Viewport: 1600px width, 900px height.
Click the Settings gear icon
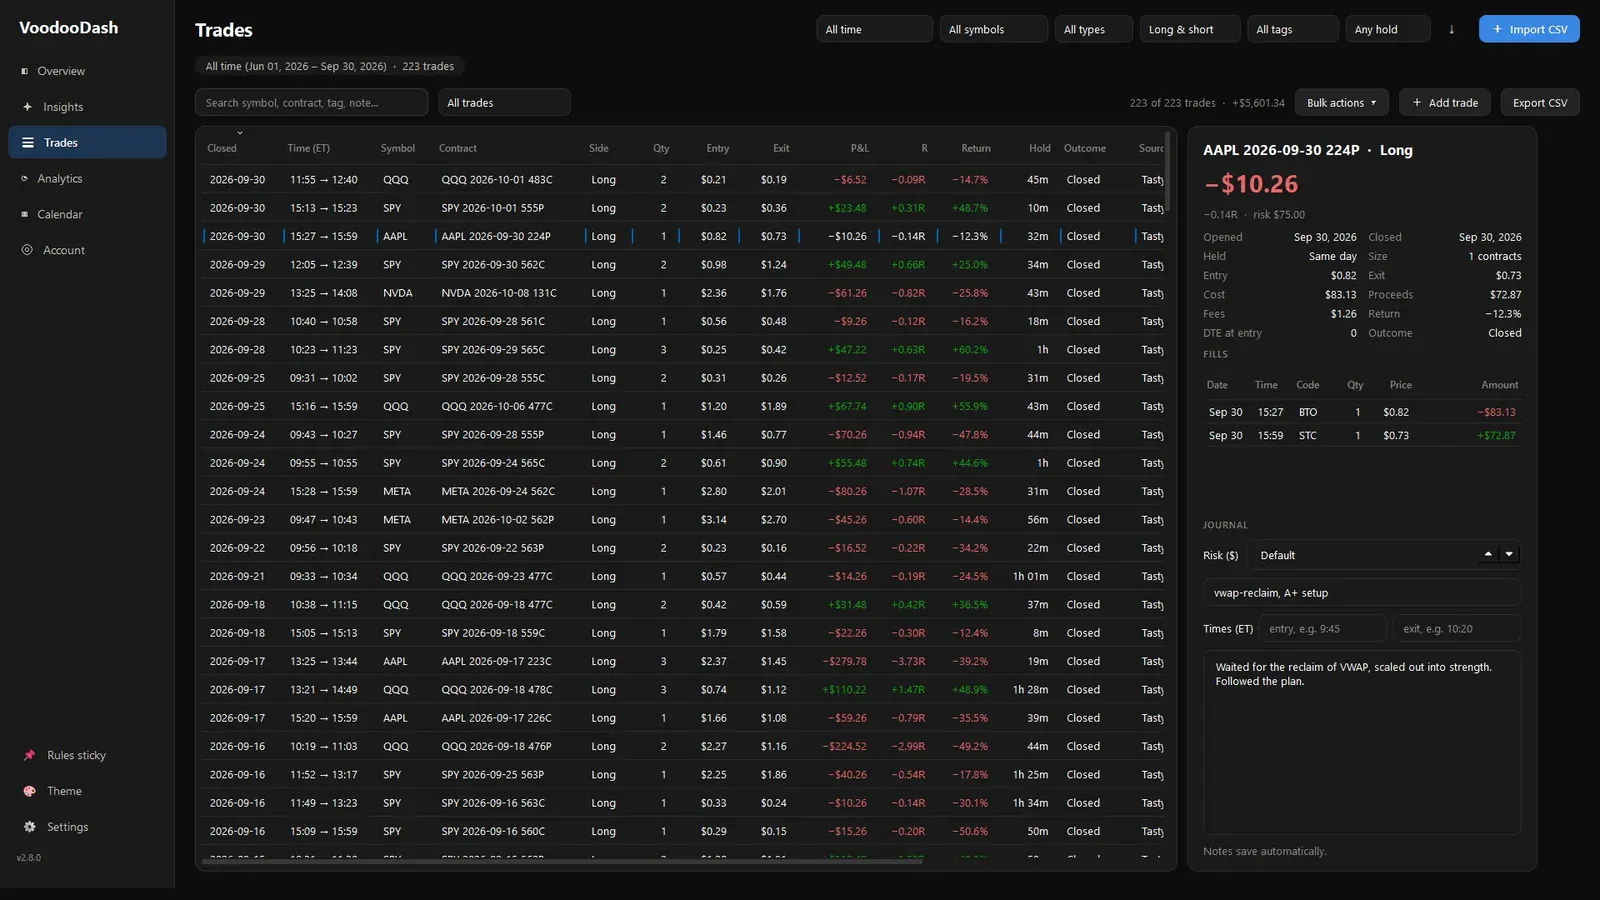(x=29, y=827)
